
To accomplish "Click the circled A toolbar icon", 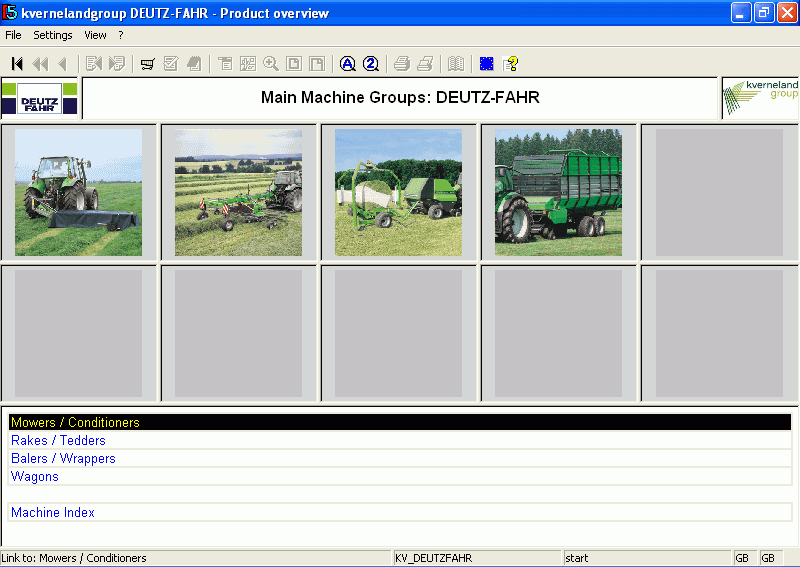I will click(x=347, y=64).
